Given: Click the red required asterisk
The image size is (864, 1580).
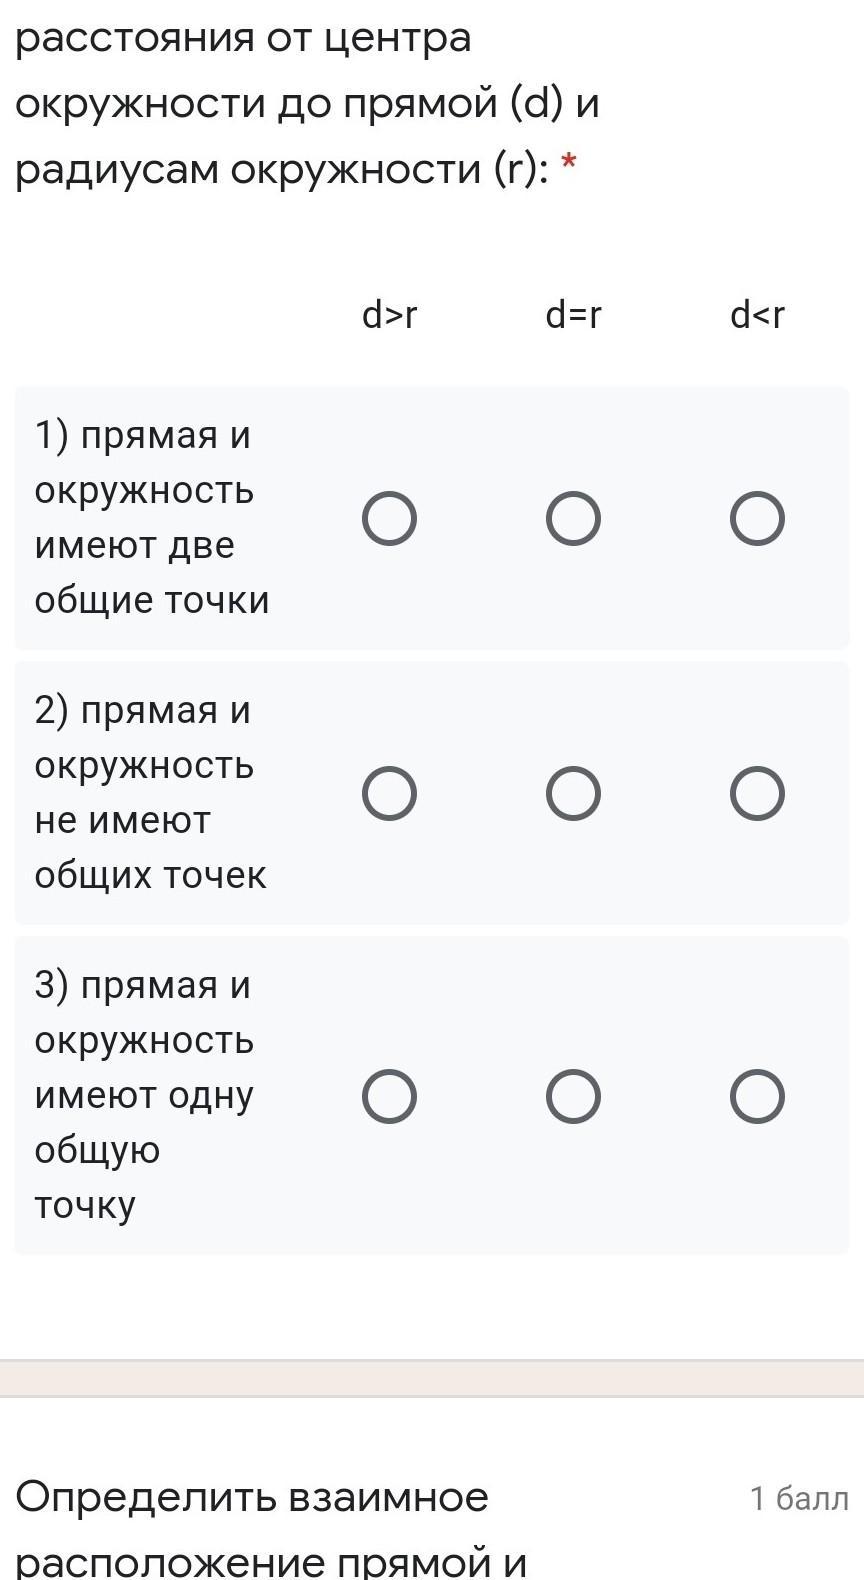Looking at the screenshot, I should pos(569,163).
